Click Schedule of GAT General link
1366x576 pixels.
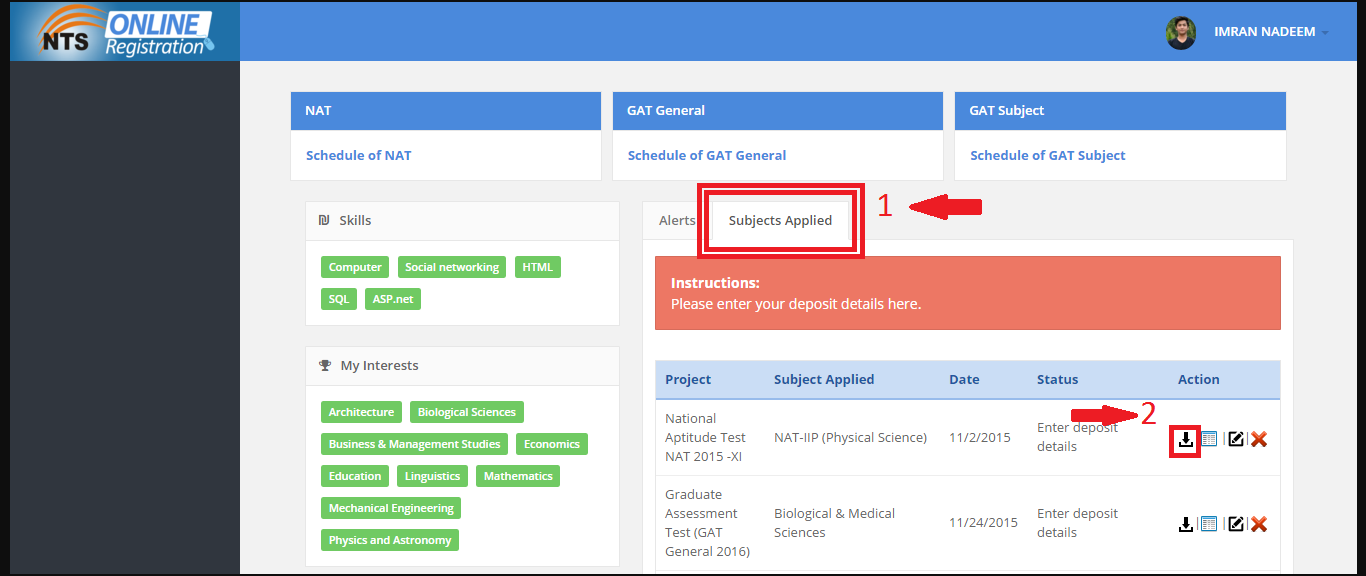click(706, 155)
